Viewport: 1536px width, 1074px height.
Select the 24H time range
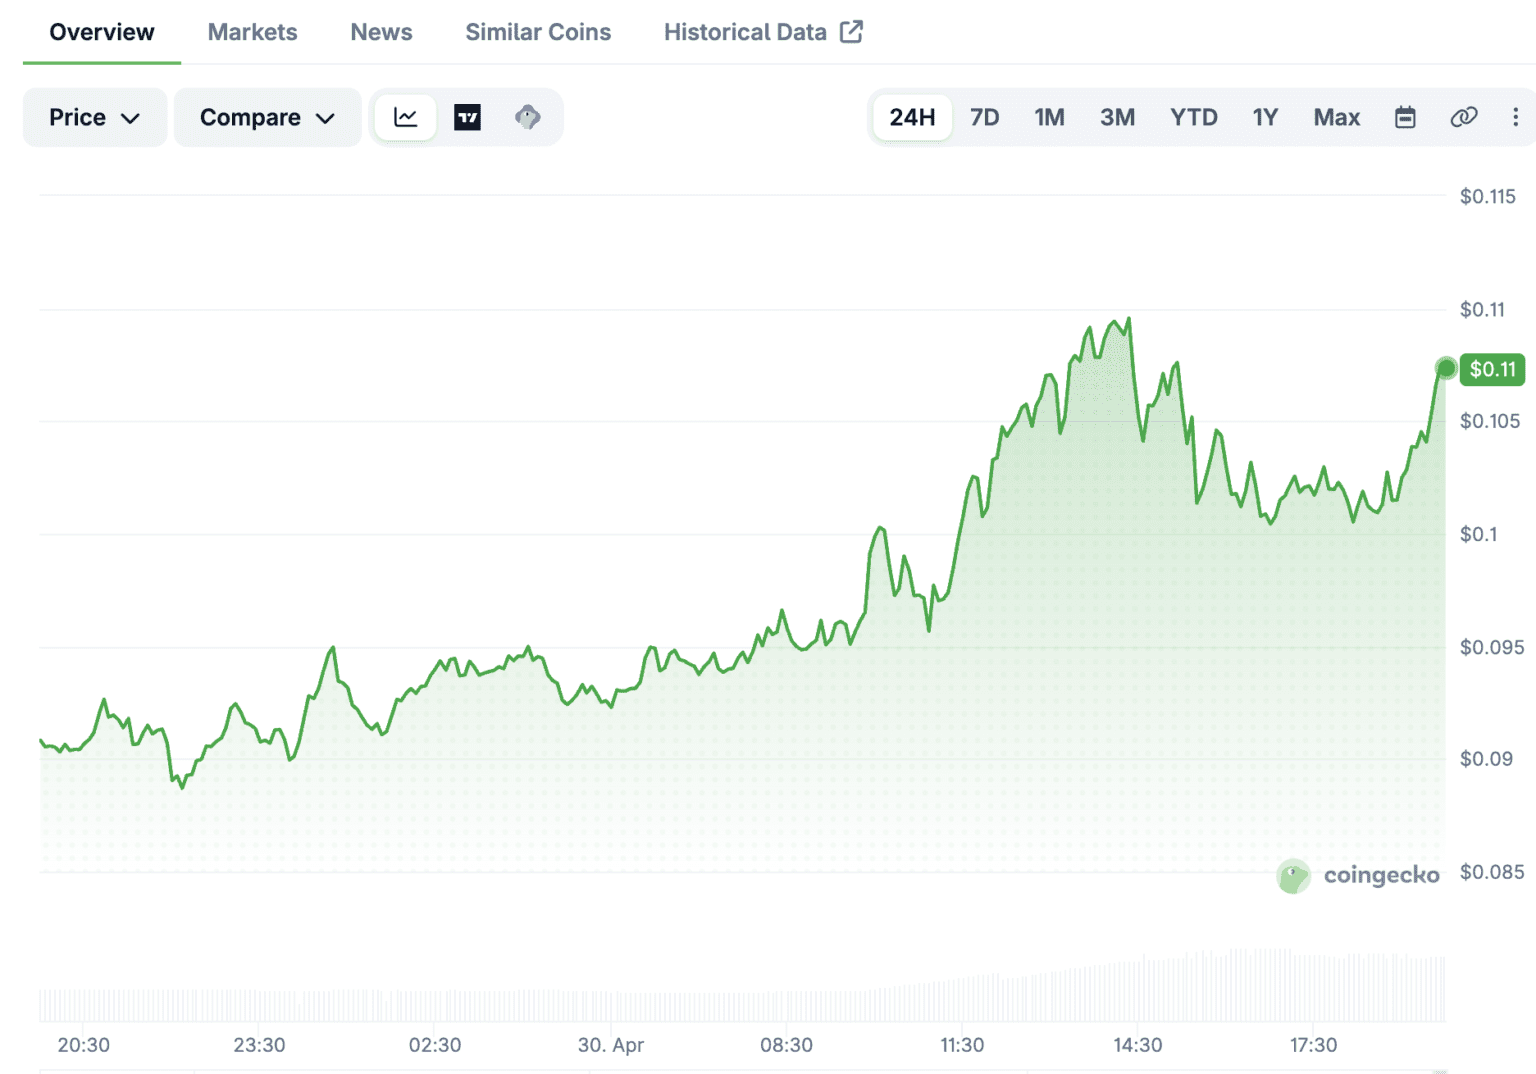pyautogui.click(x=912, y=117)
